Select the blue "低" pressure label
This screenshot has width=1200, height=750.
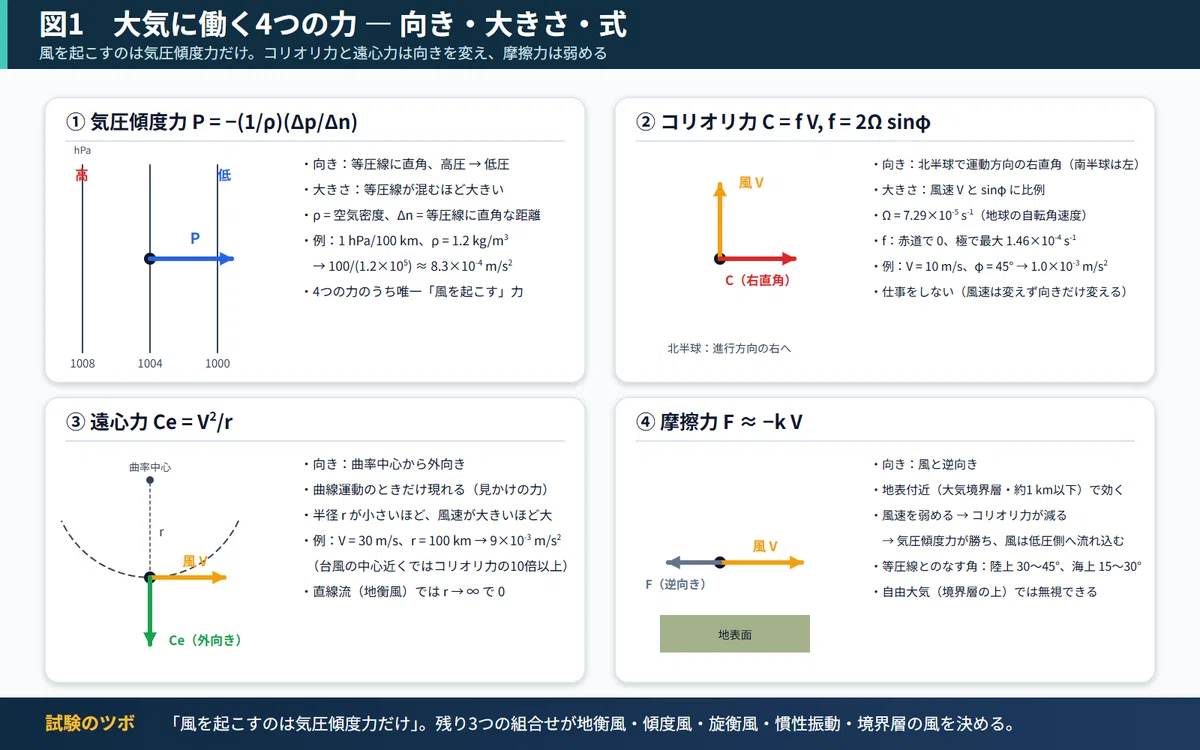coord(224,175)
